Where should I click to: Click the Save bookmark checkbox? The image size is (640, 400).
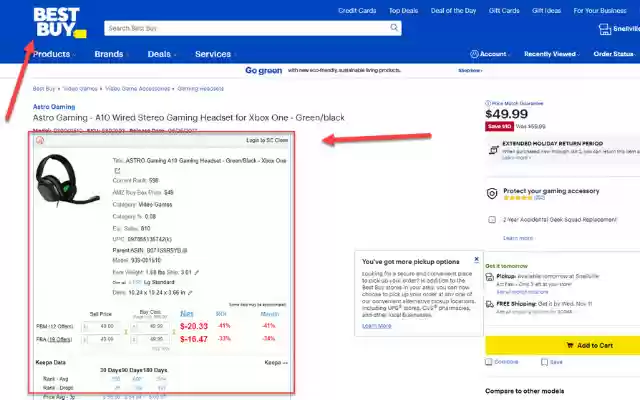(544, 362)
